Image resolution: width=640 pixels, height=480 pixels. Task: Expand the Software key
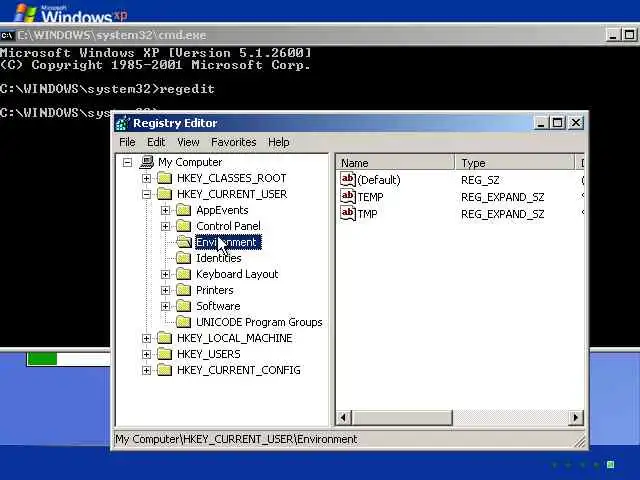click(x=165, y=306)
